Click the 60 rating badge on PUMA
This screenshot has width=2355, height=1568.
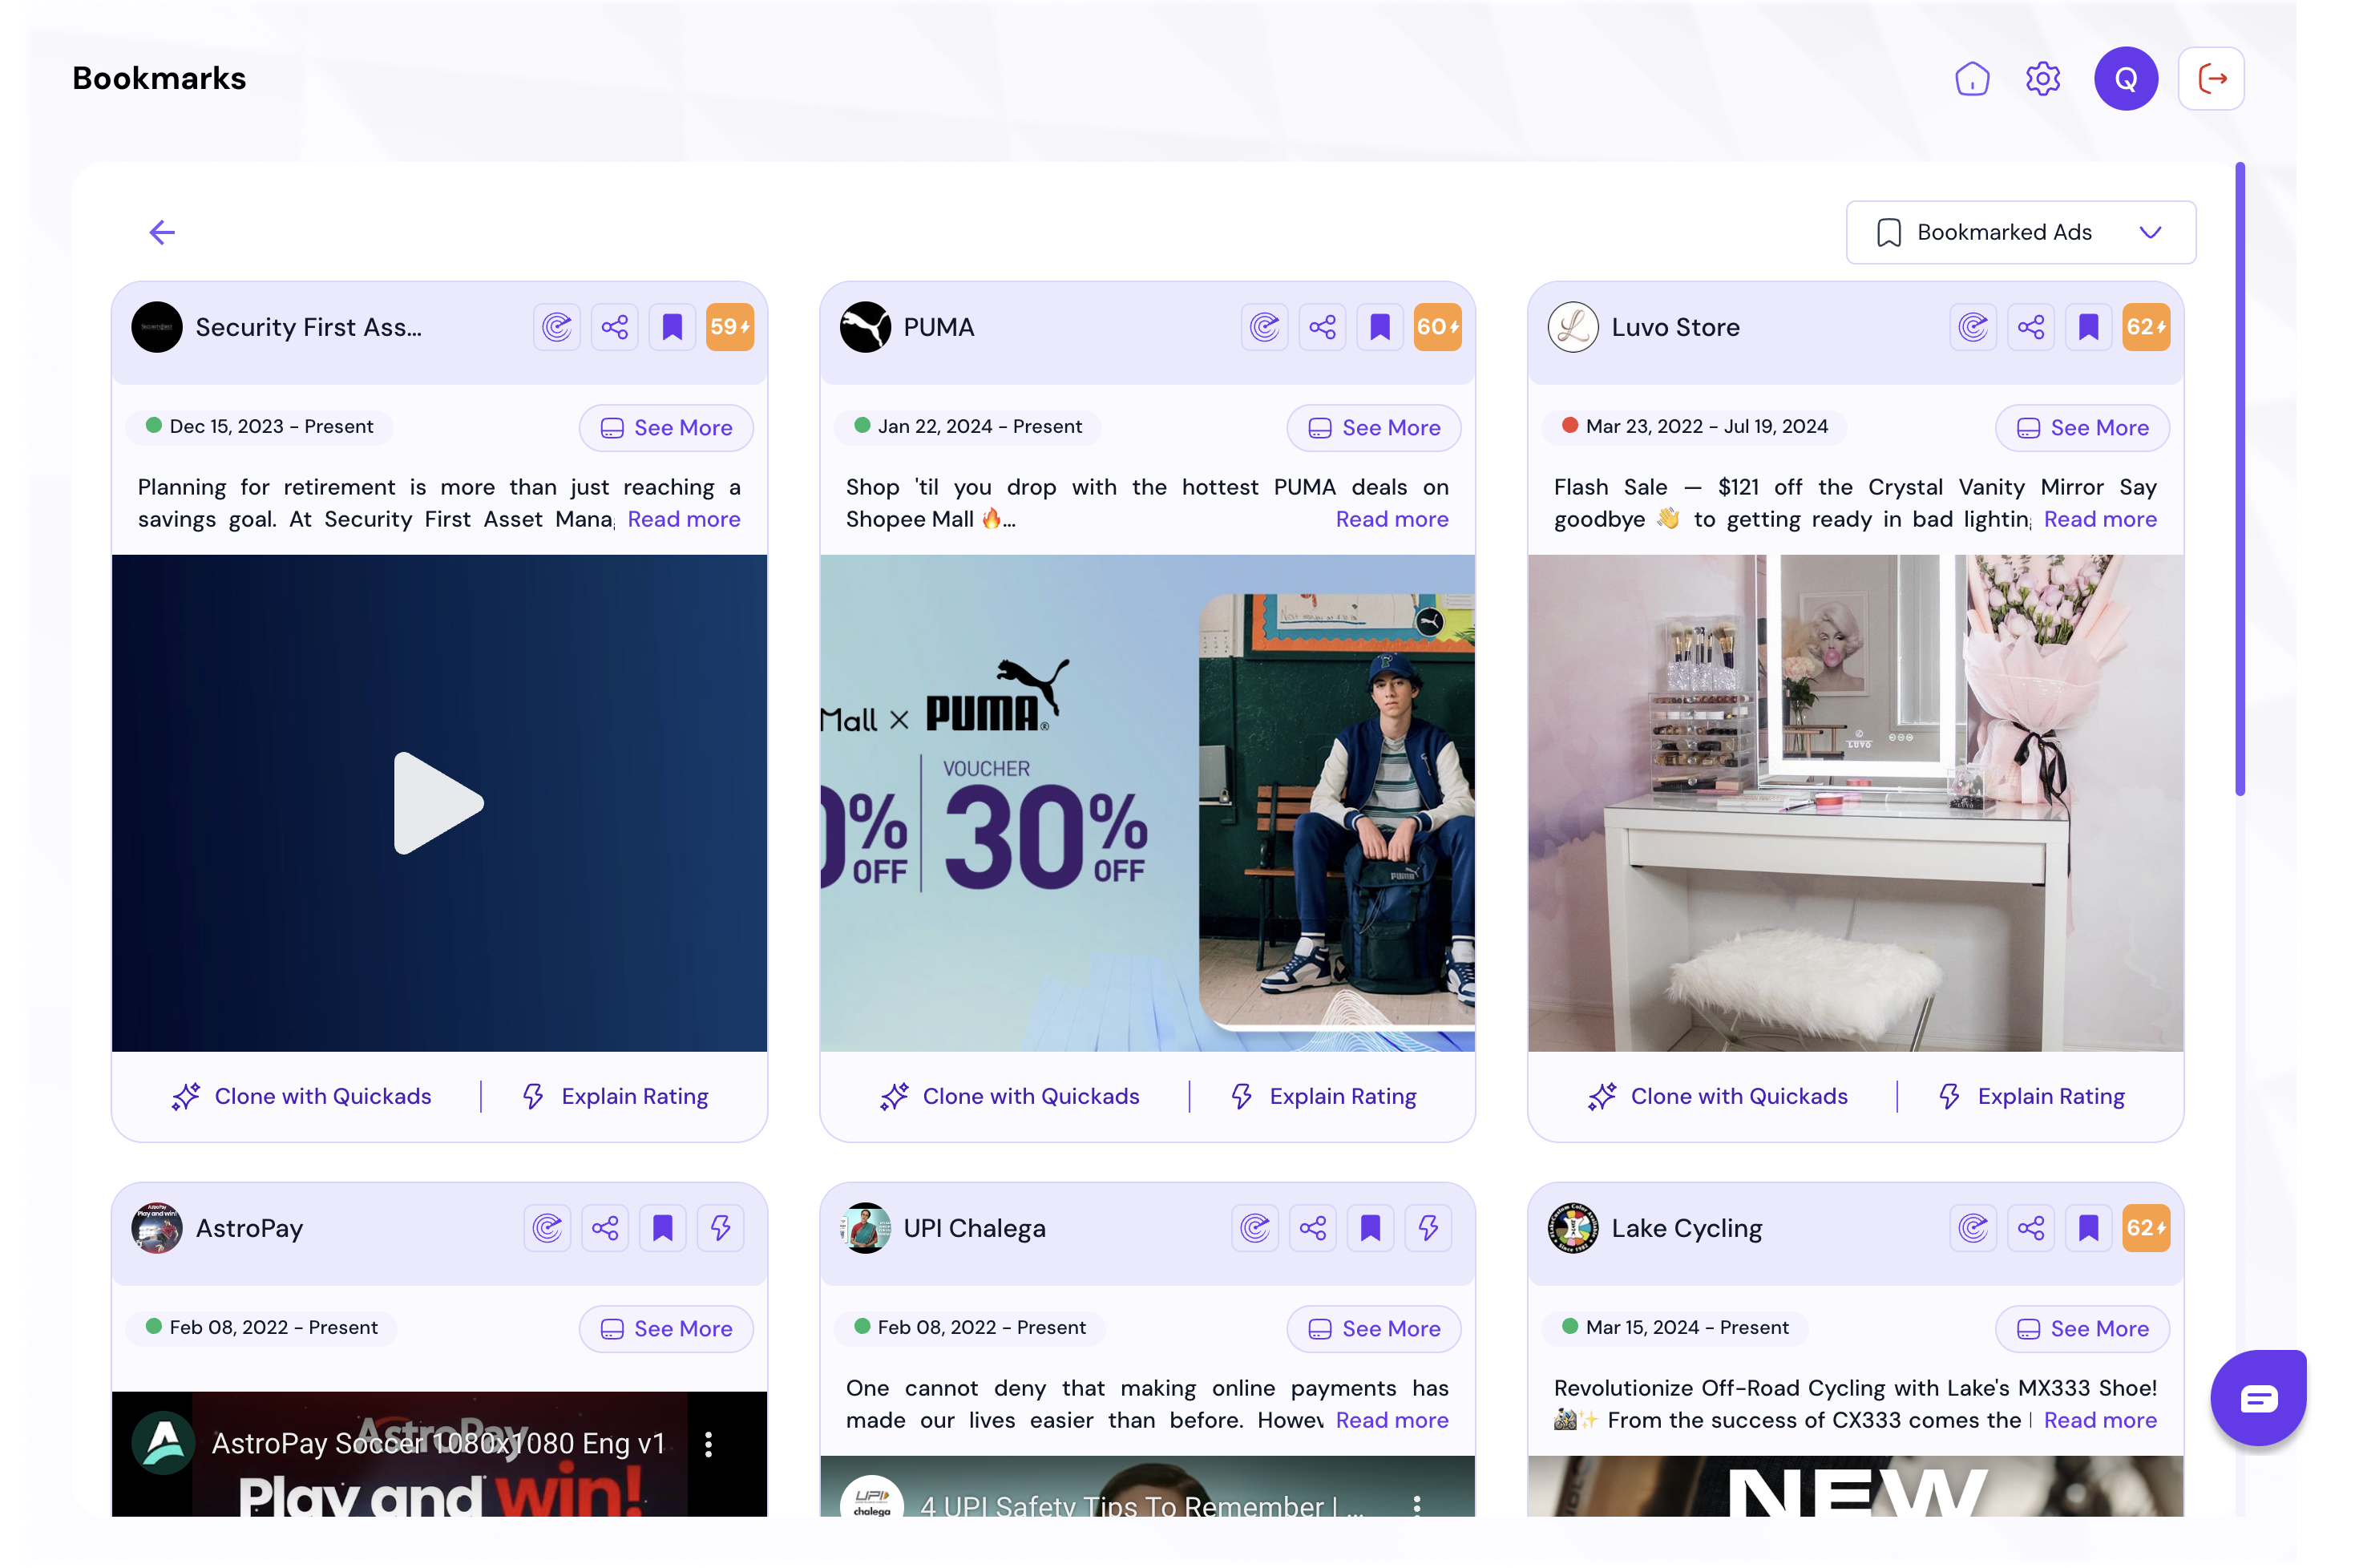click(1437, 327)
